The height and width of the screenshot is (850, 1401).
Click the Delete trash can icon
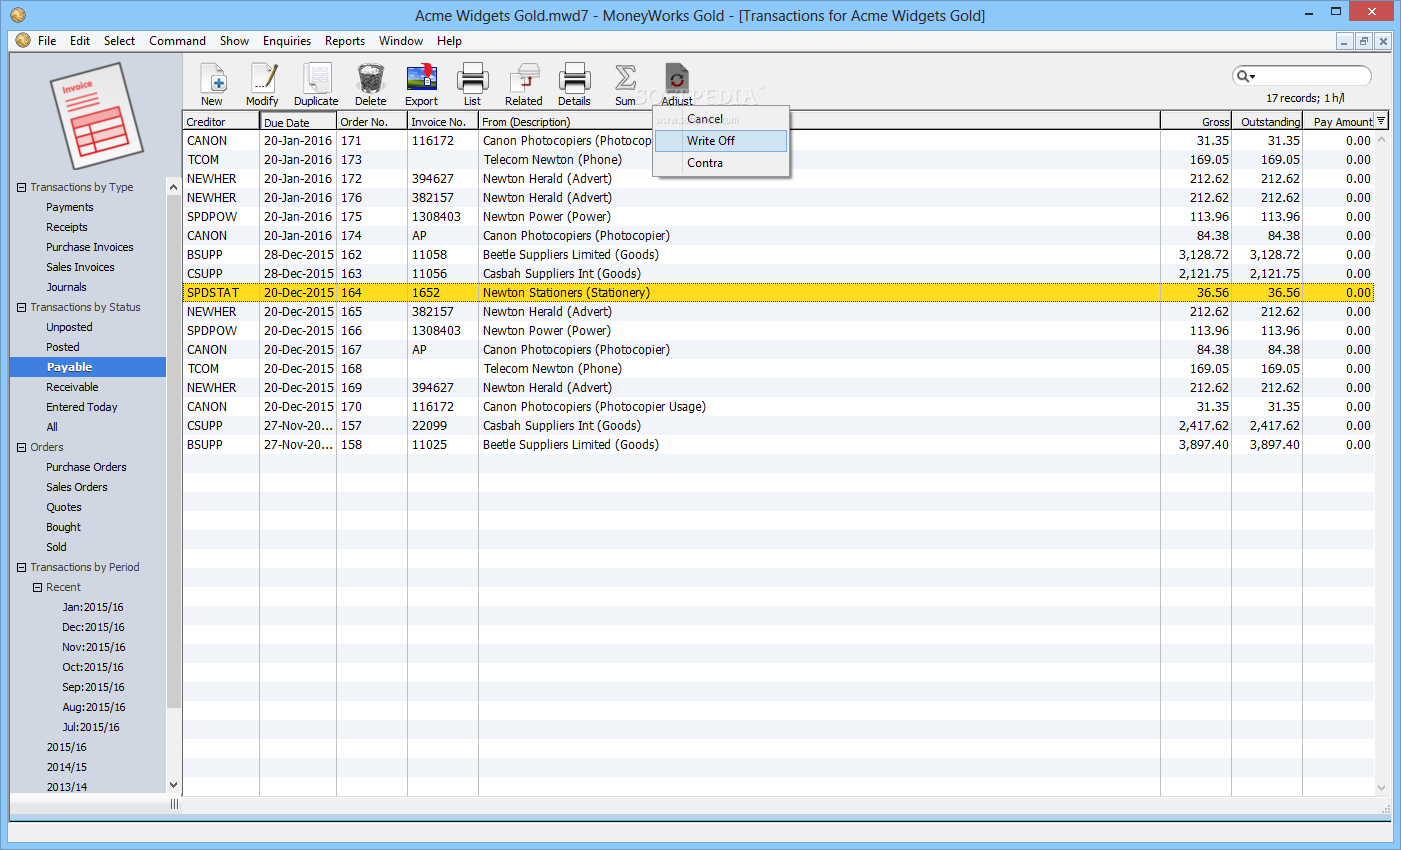(x=371, y=79)
